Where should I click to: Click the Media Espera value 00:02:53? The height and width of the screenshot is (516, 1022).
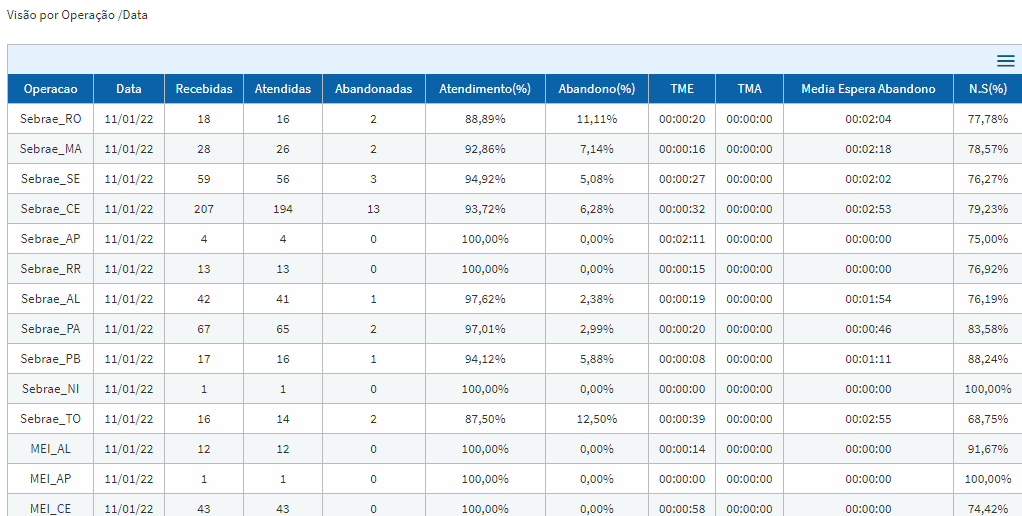click(x=868, y=209)
